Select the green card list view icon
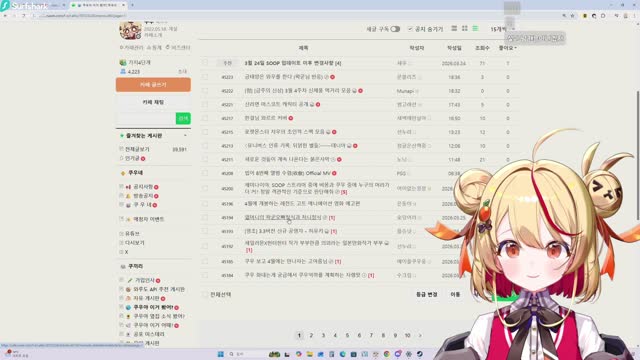This screenshot has height=360, width=640. (475, 29)
